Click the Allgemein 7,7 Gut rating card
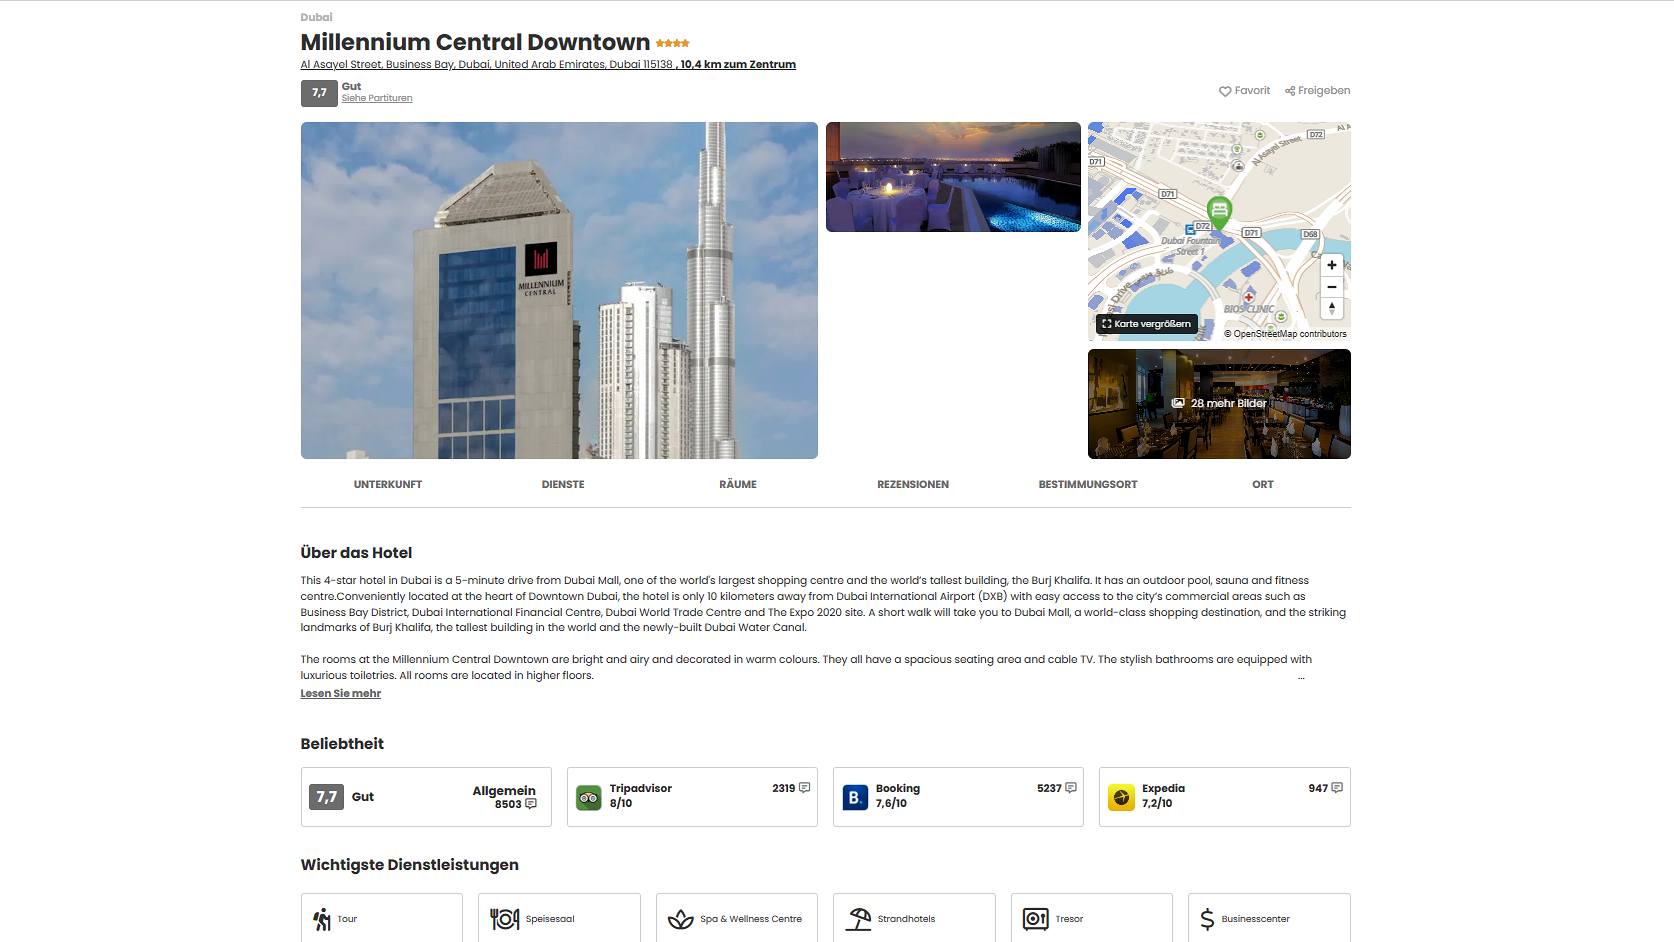This screenshot has width=1674, height=942. coord(426,797)
